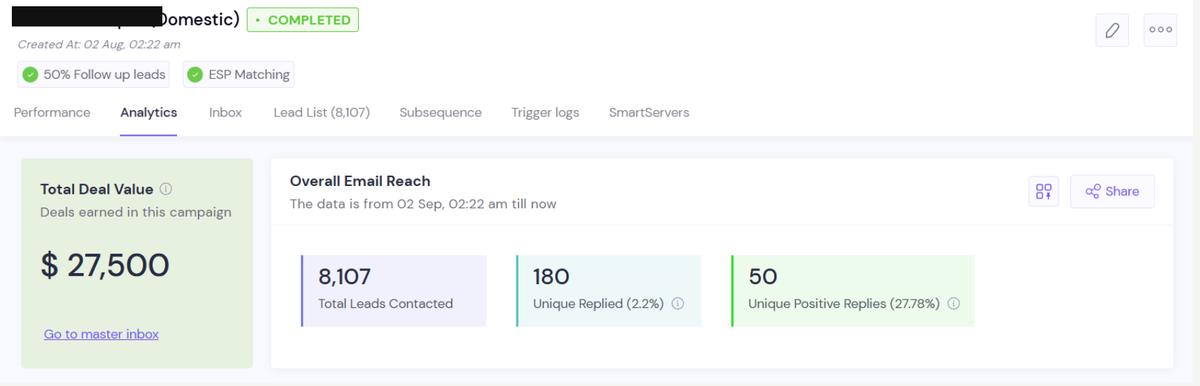The width and height of the screenshot is (1200, 386).
Task: View the Trigger logs tab
Action: [545, 113]
